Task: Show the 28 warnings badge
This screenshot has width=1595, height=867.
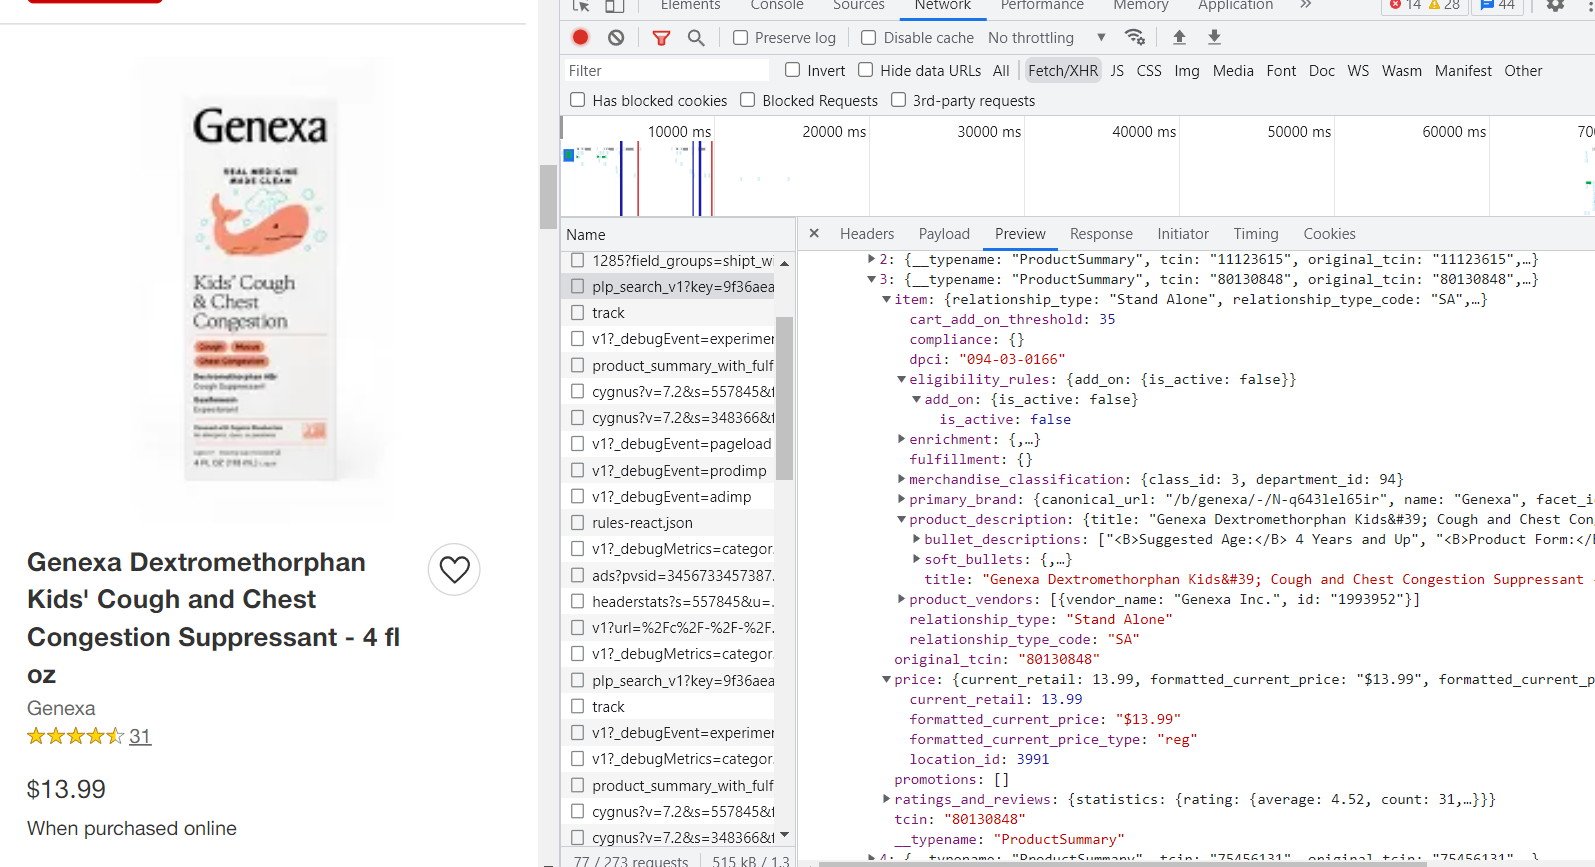Action: coord(1444,5)
